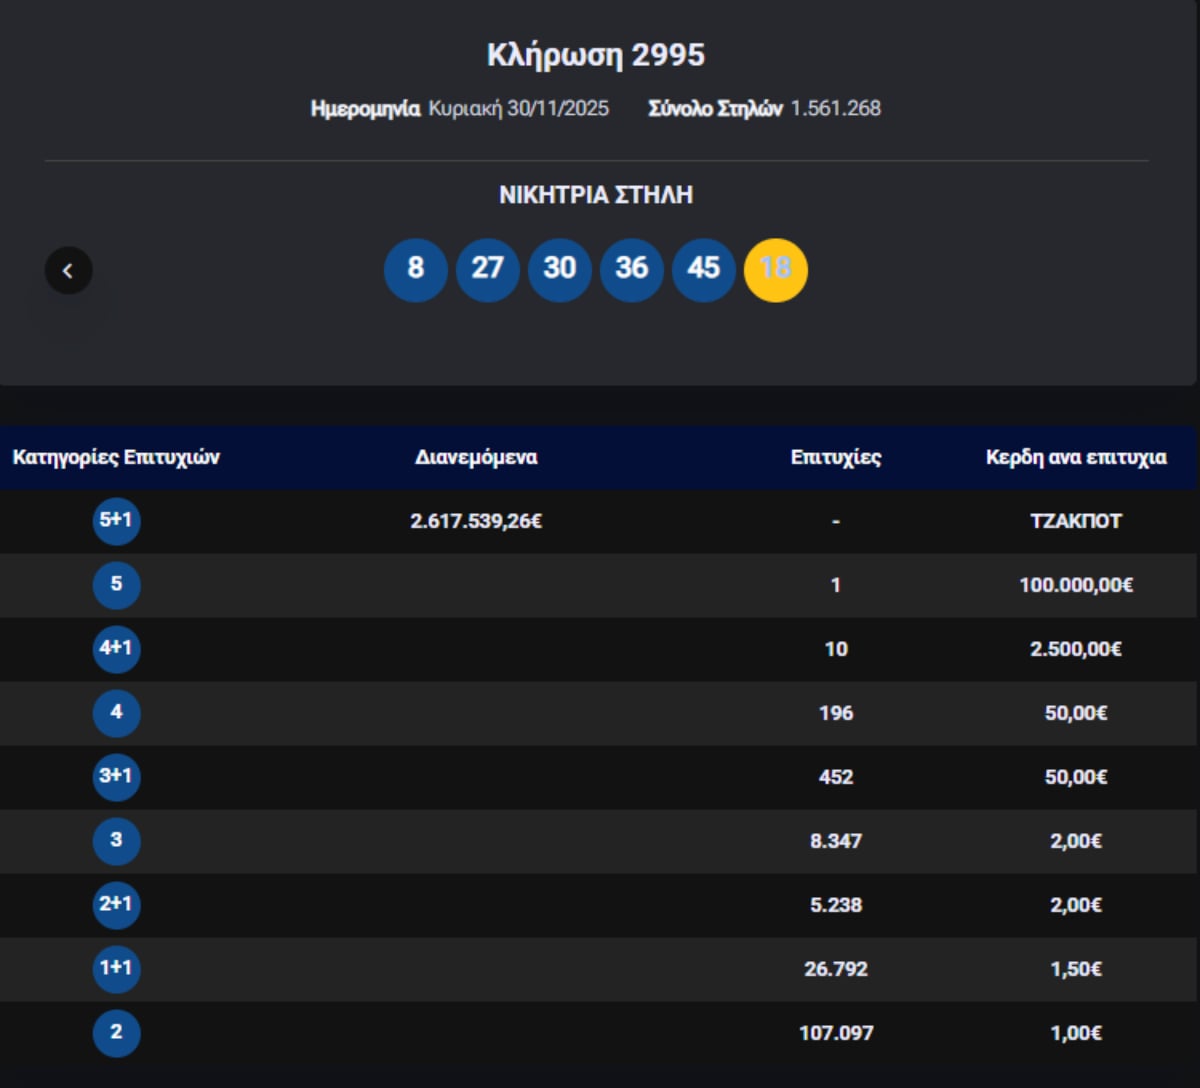The image size is (1200, 1088).
Task: Select the 5+1 category badge
Action: [116, 521]
